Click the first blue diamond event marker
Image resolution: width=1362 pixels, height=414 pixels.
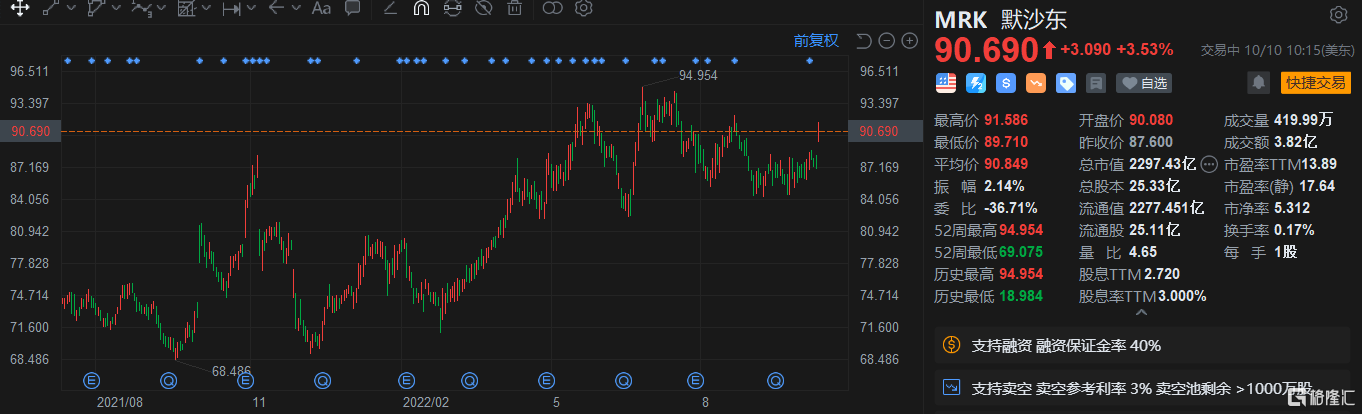click(x=67, y=61)
